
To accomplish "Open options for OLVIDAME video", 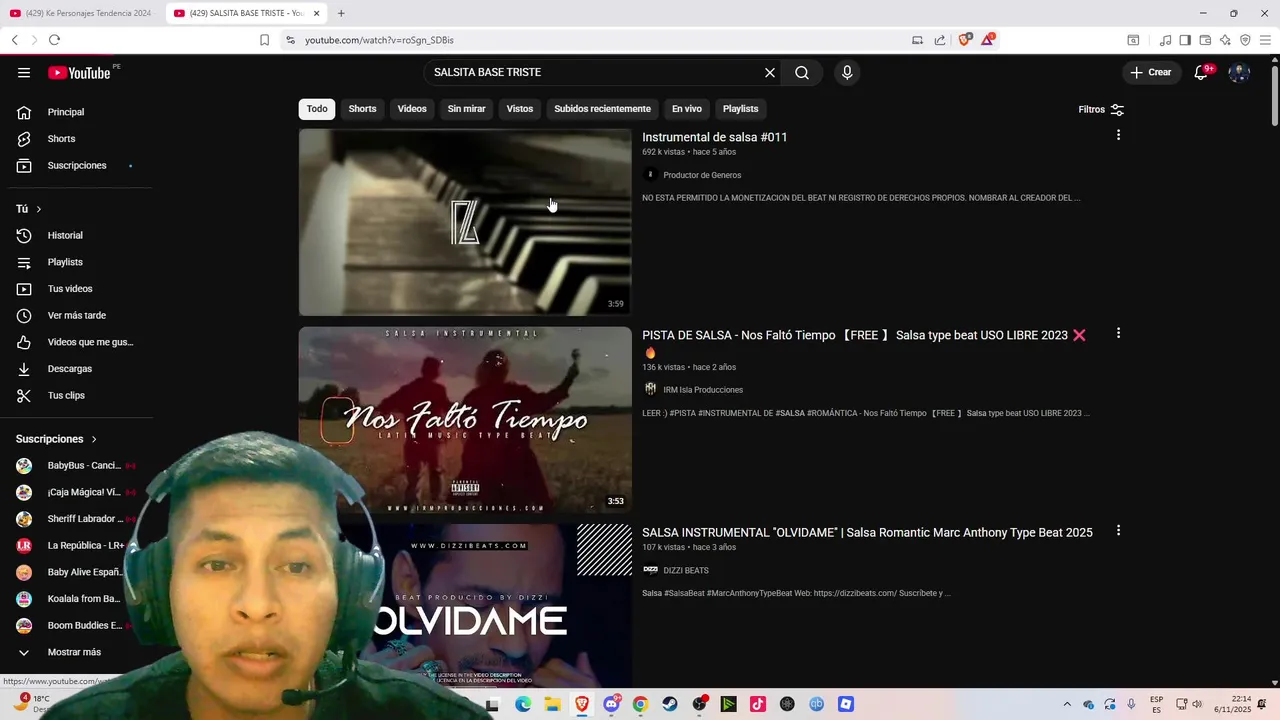I will tap(1118, 531).
